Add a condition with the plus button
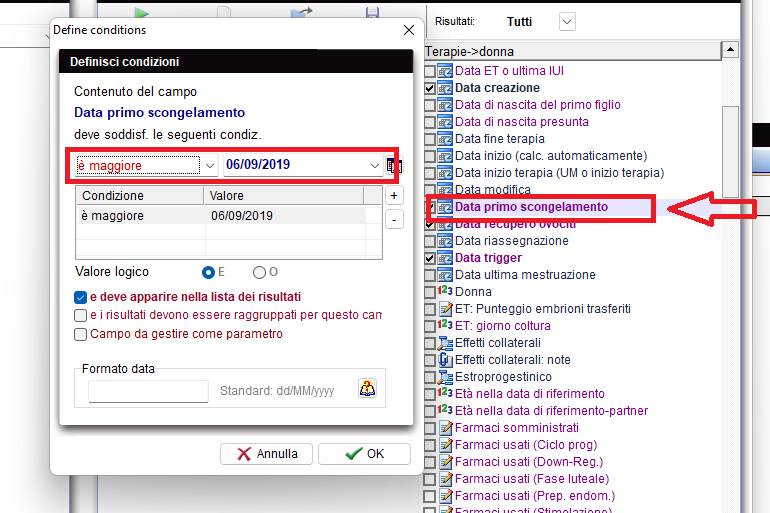Image resolution: width=770 pixels, height=513 pixels. coord(394,196)
